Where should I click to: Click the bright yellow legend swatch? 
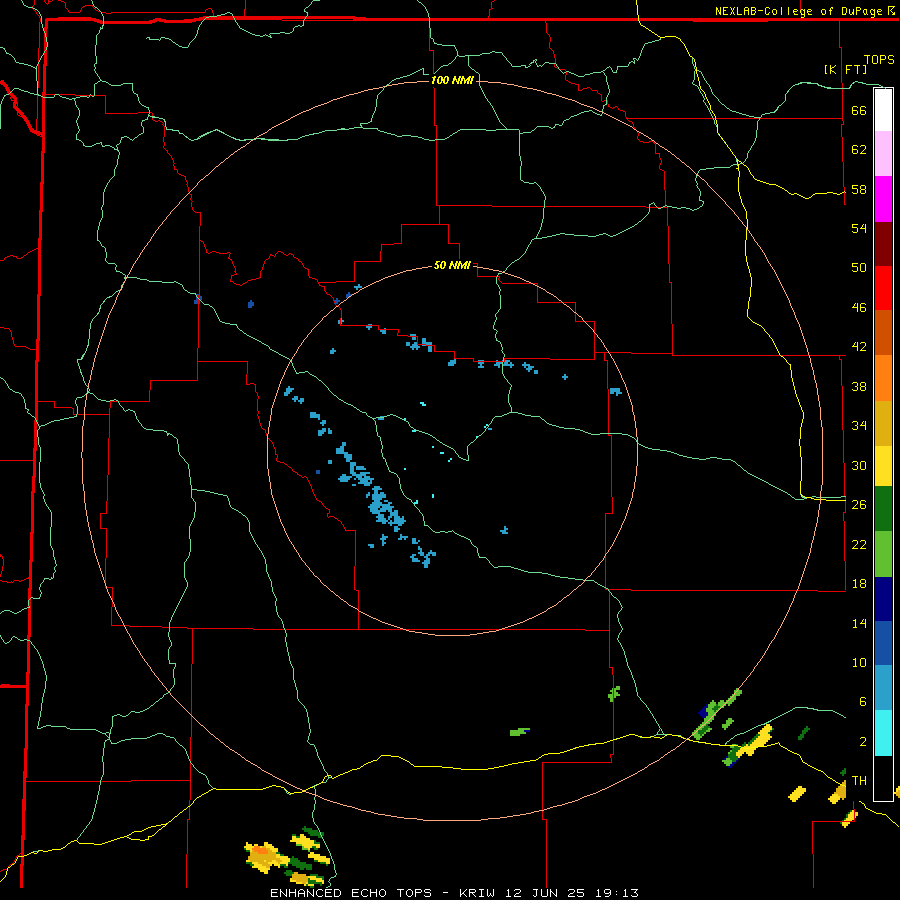(x=883, y=466)
